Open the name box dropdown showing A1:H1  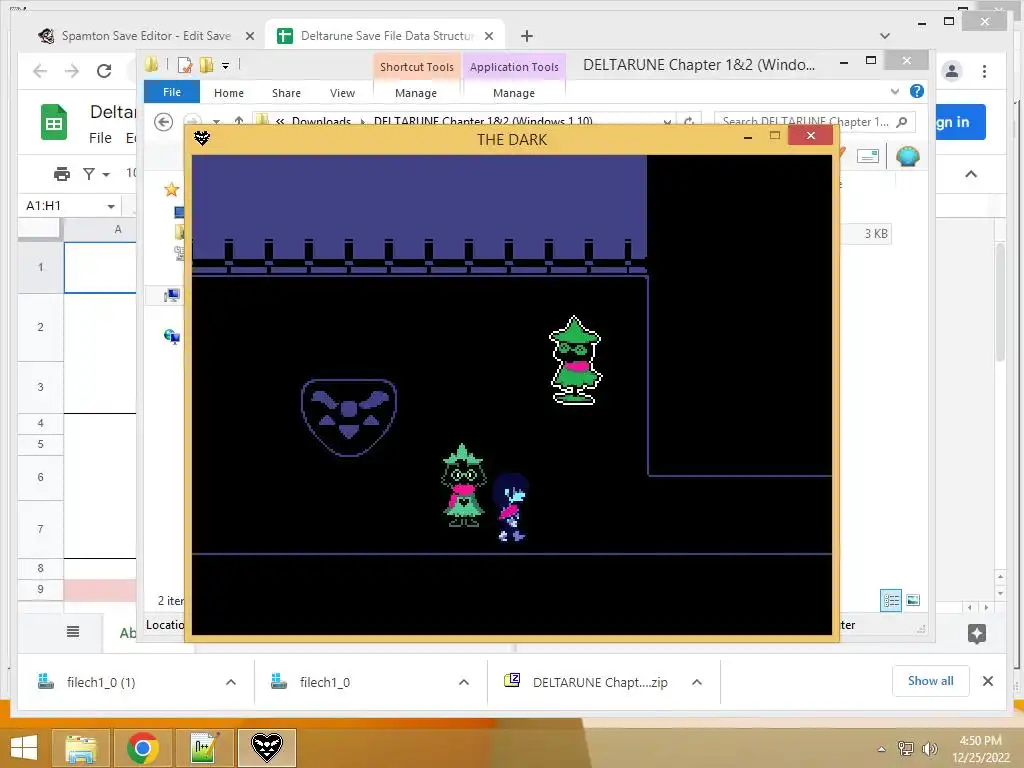pyautogui.click(x=111, y=206)
